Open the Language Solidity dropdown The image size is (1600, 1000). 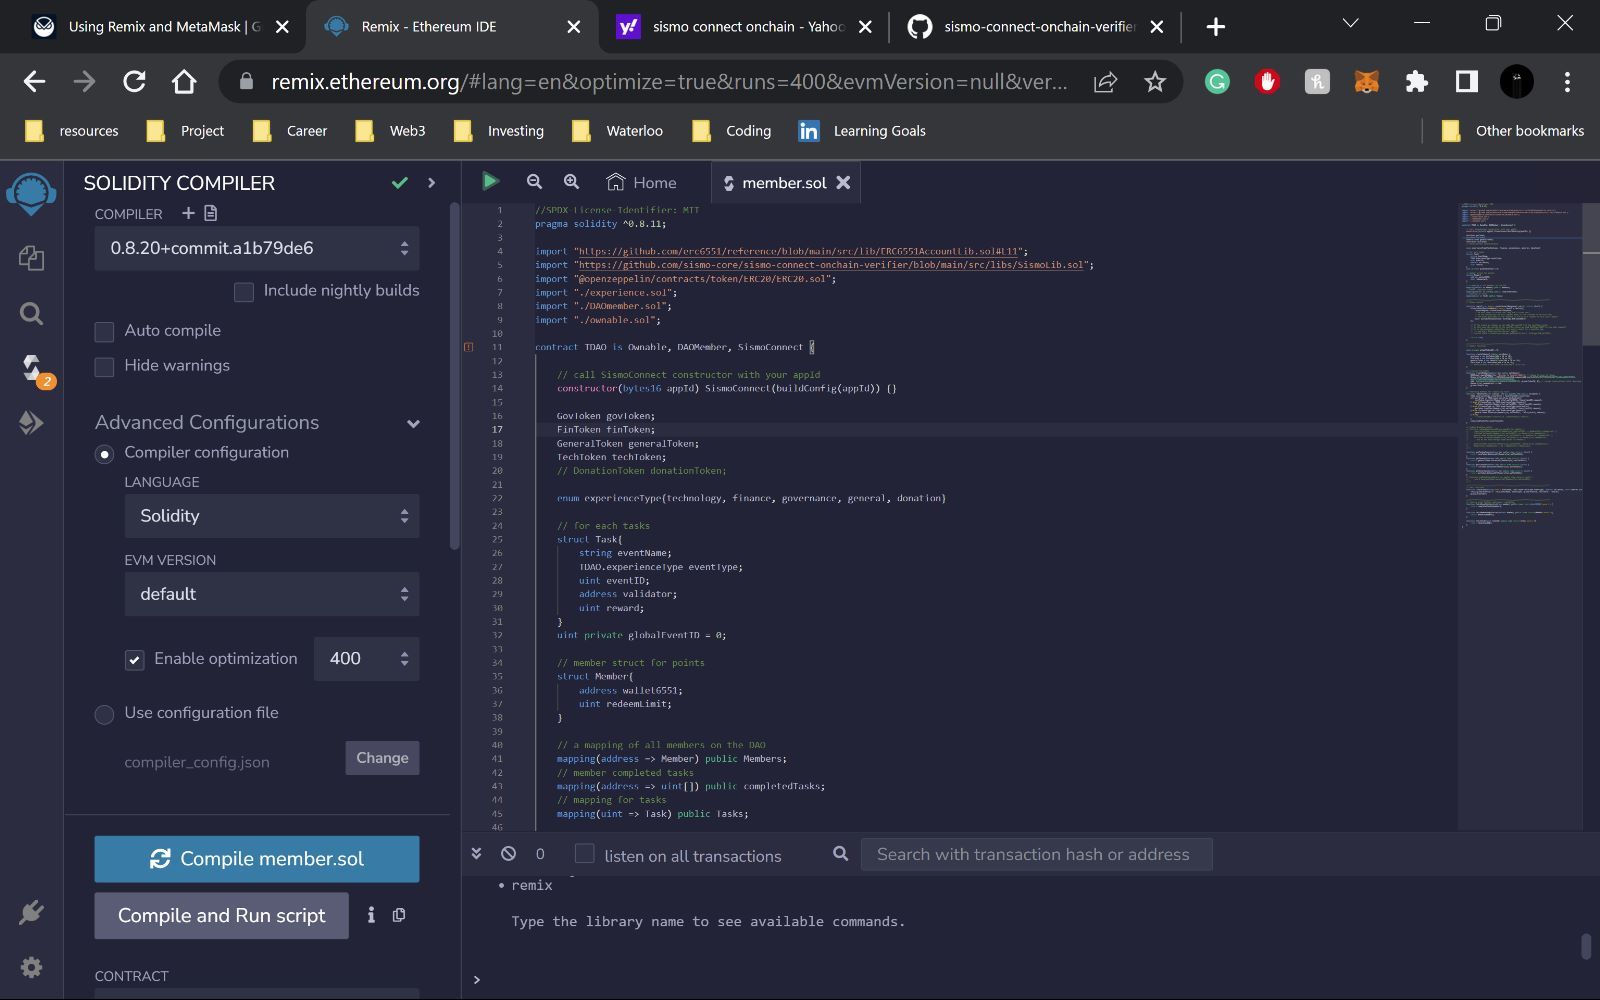[x=272, y=516]
